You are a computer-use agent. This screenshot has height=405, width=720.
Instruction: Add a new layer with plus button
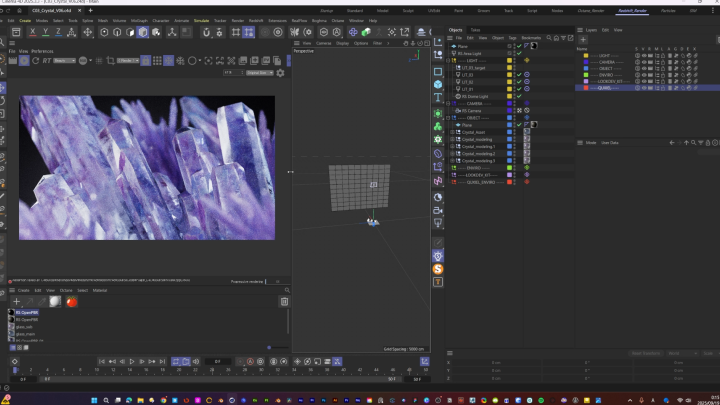pos(583,39)
